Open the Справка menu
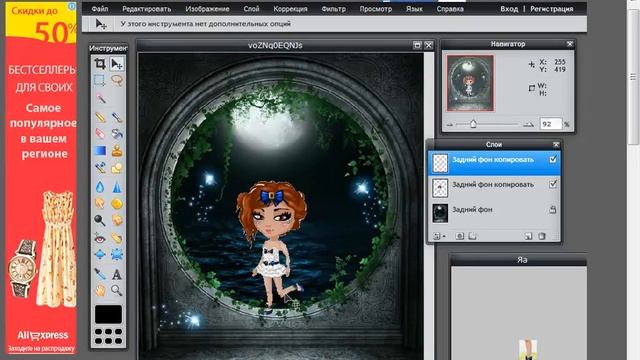This screenshot has width=640, height=360. 450,9
